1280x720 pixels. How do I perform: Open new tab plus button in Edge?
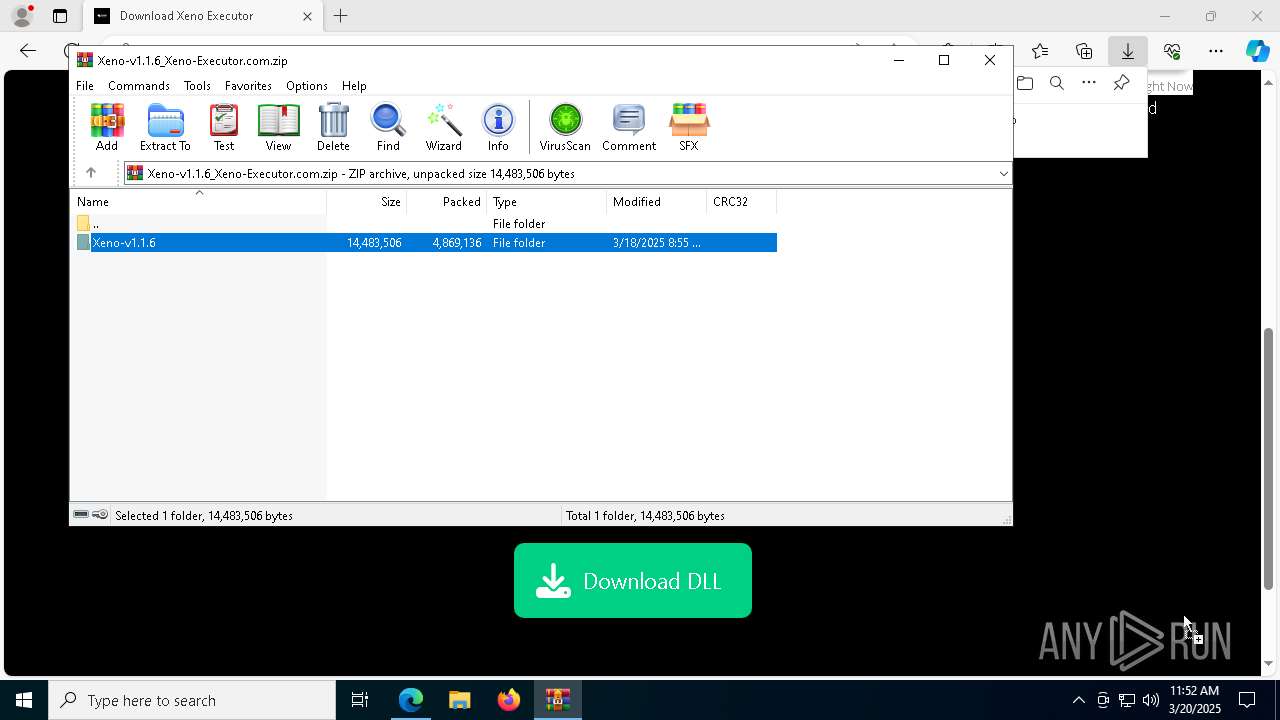[341, 16]
